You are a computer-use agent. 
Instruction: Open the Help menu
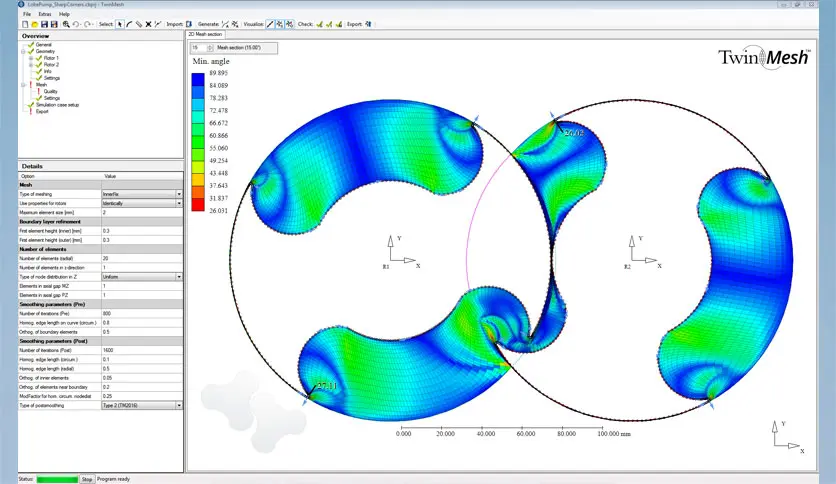click(x=64, y=14)
